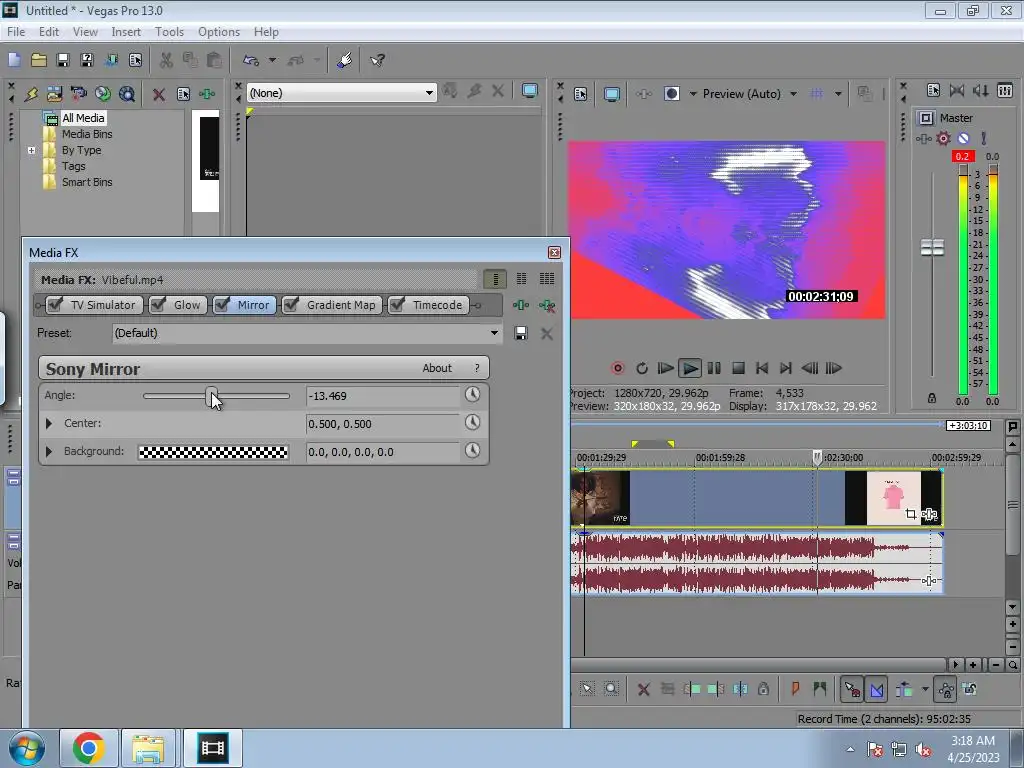Expand the Background parameter triangle
The image size is (1024, 768).
click(x=49, y=451)
